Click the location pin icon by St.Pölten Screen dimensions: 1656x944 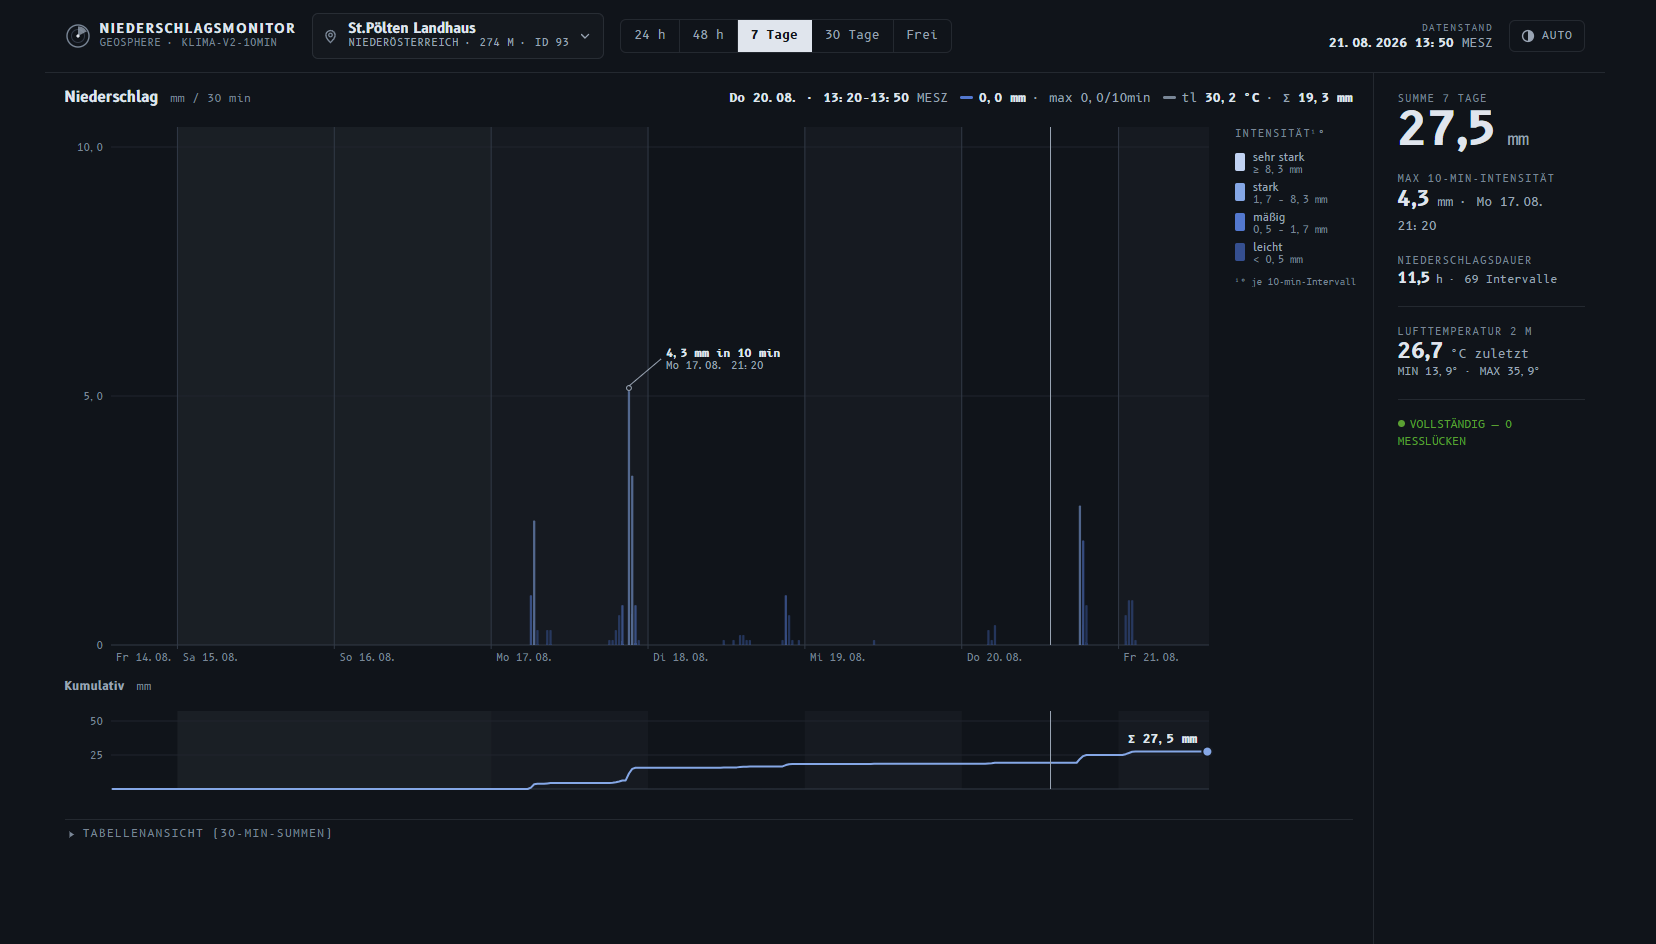point(331,36)
